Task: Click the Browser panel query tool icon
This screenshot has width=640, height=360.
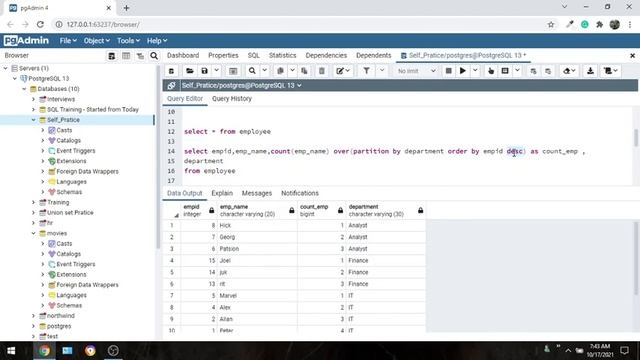Action: coord(111,56)
